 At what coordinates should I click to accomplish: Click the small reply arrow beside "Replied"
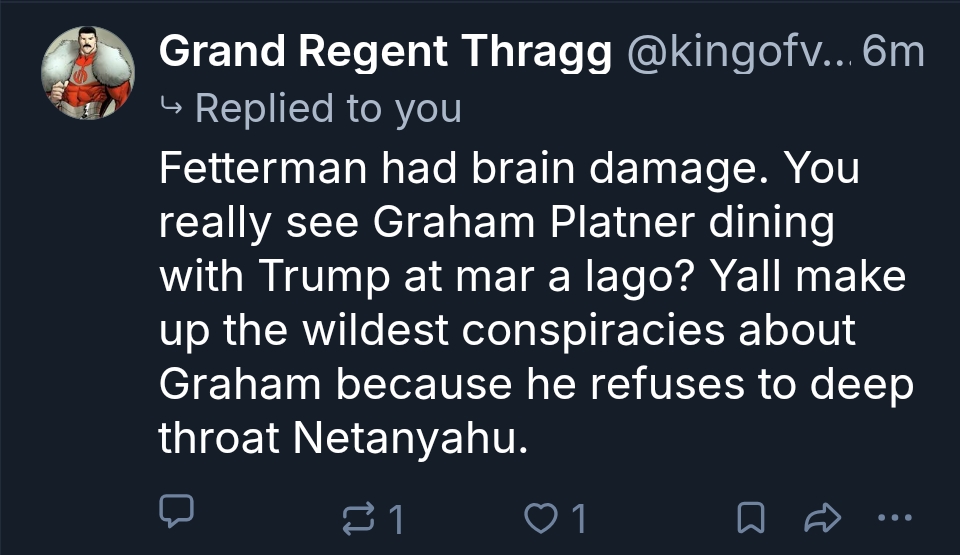coord(174,108)
